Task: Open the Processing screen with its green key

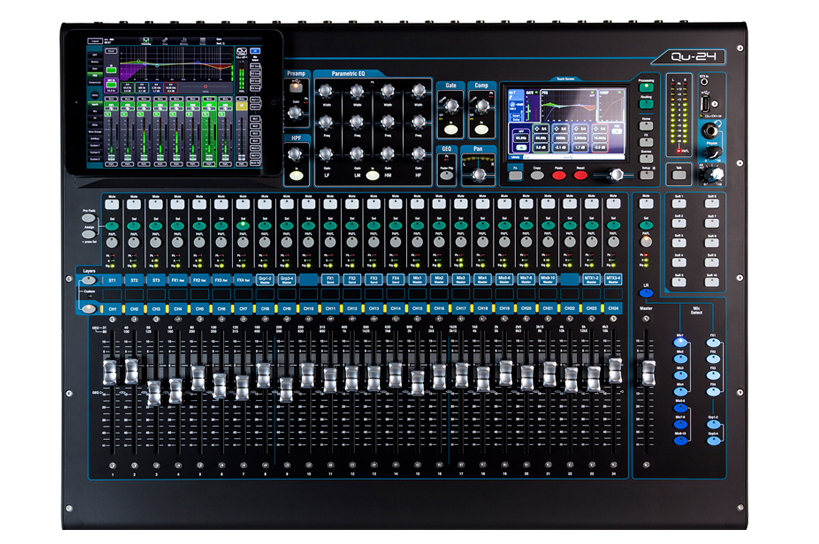Action: tap(646, 88)
